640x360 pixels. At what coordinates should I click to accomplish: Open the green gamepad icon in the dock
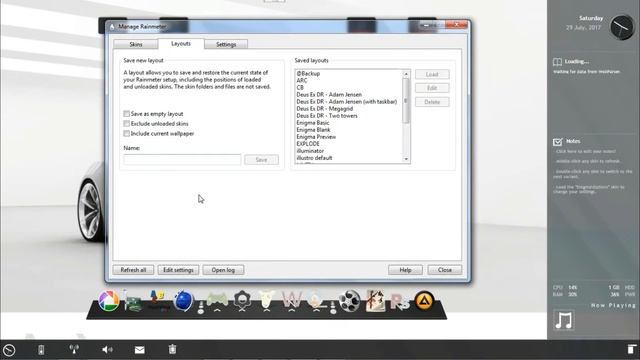pos(217,300)
